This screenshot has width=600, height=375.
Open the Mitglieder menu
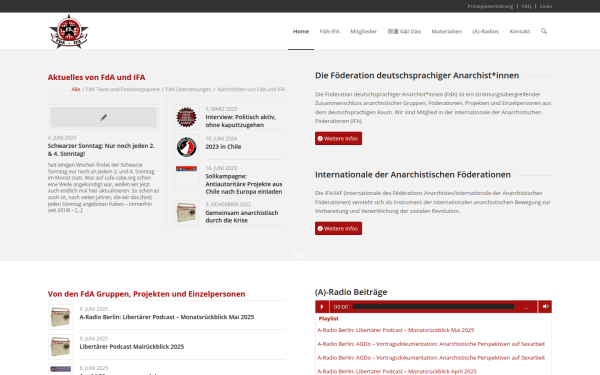[364, 31]
